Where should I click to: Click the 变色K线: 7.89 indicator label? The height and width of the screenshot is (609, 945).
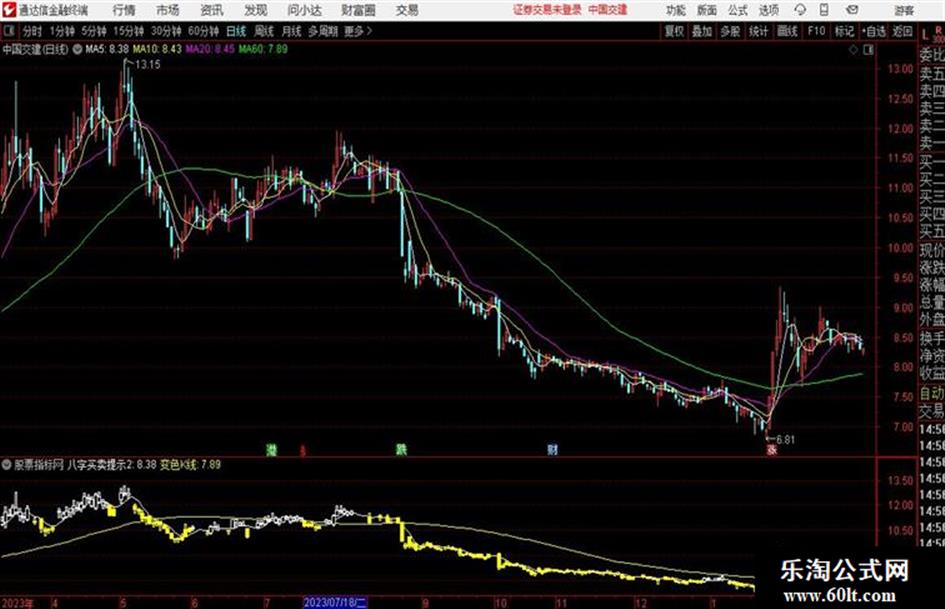click(190, 465)
